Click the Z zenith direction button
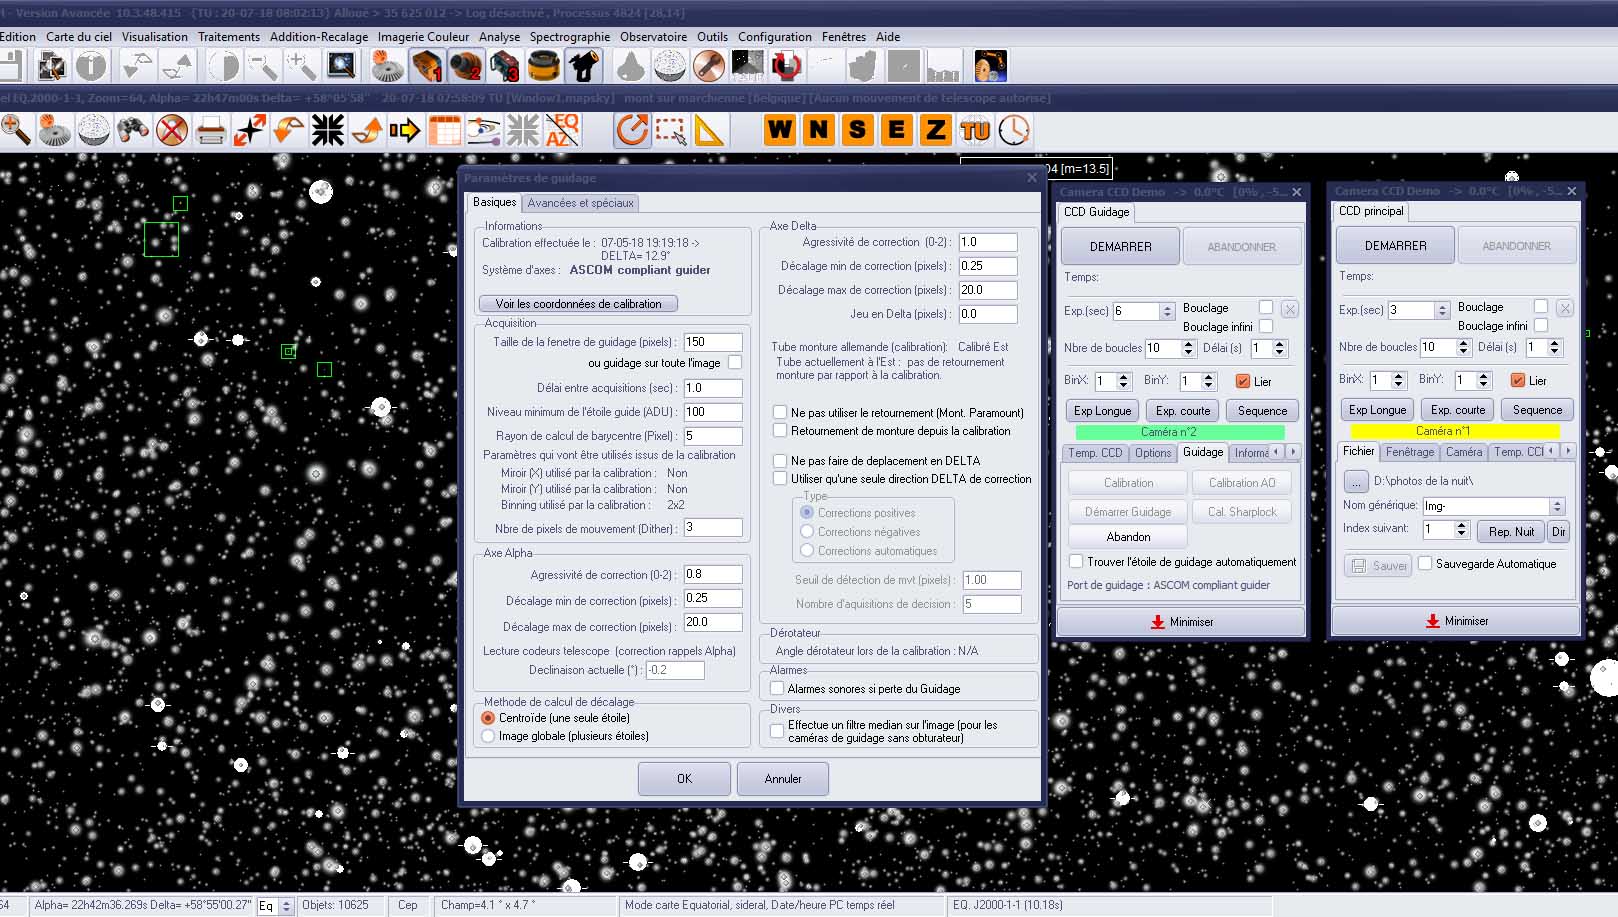The image size is (1618, 917). pyautogui.click(x=935, y=130)
